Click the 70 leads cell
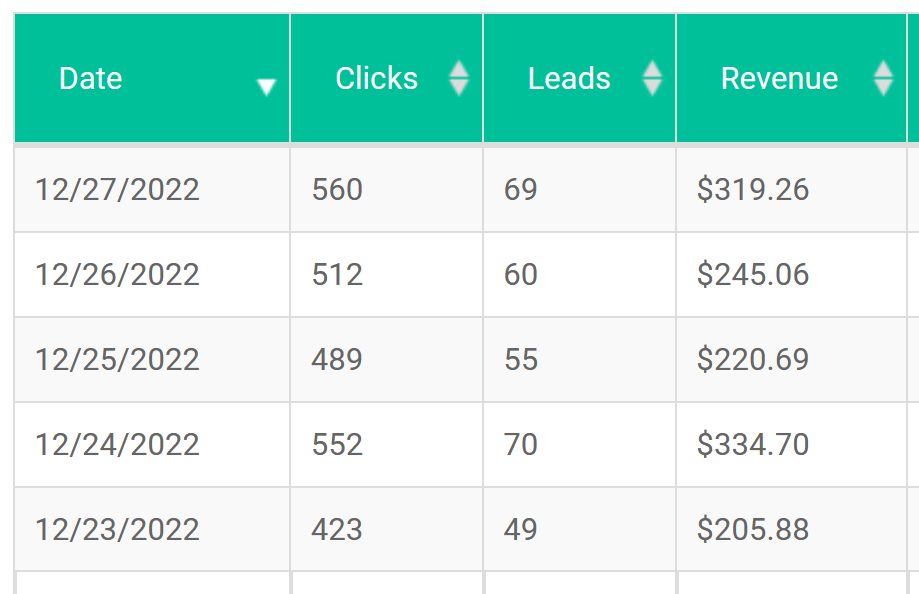Image resolution: width=919 pixels, height=594 pixels. tap(521, 444)
